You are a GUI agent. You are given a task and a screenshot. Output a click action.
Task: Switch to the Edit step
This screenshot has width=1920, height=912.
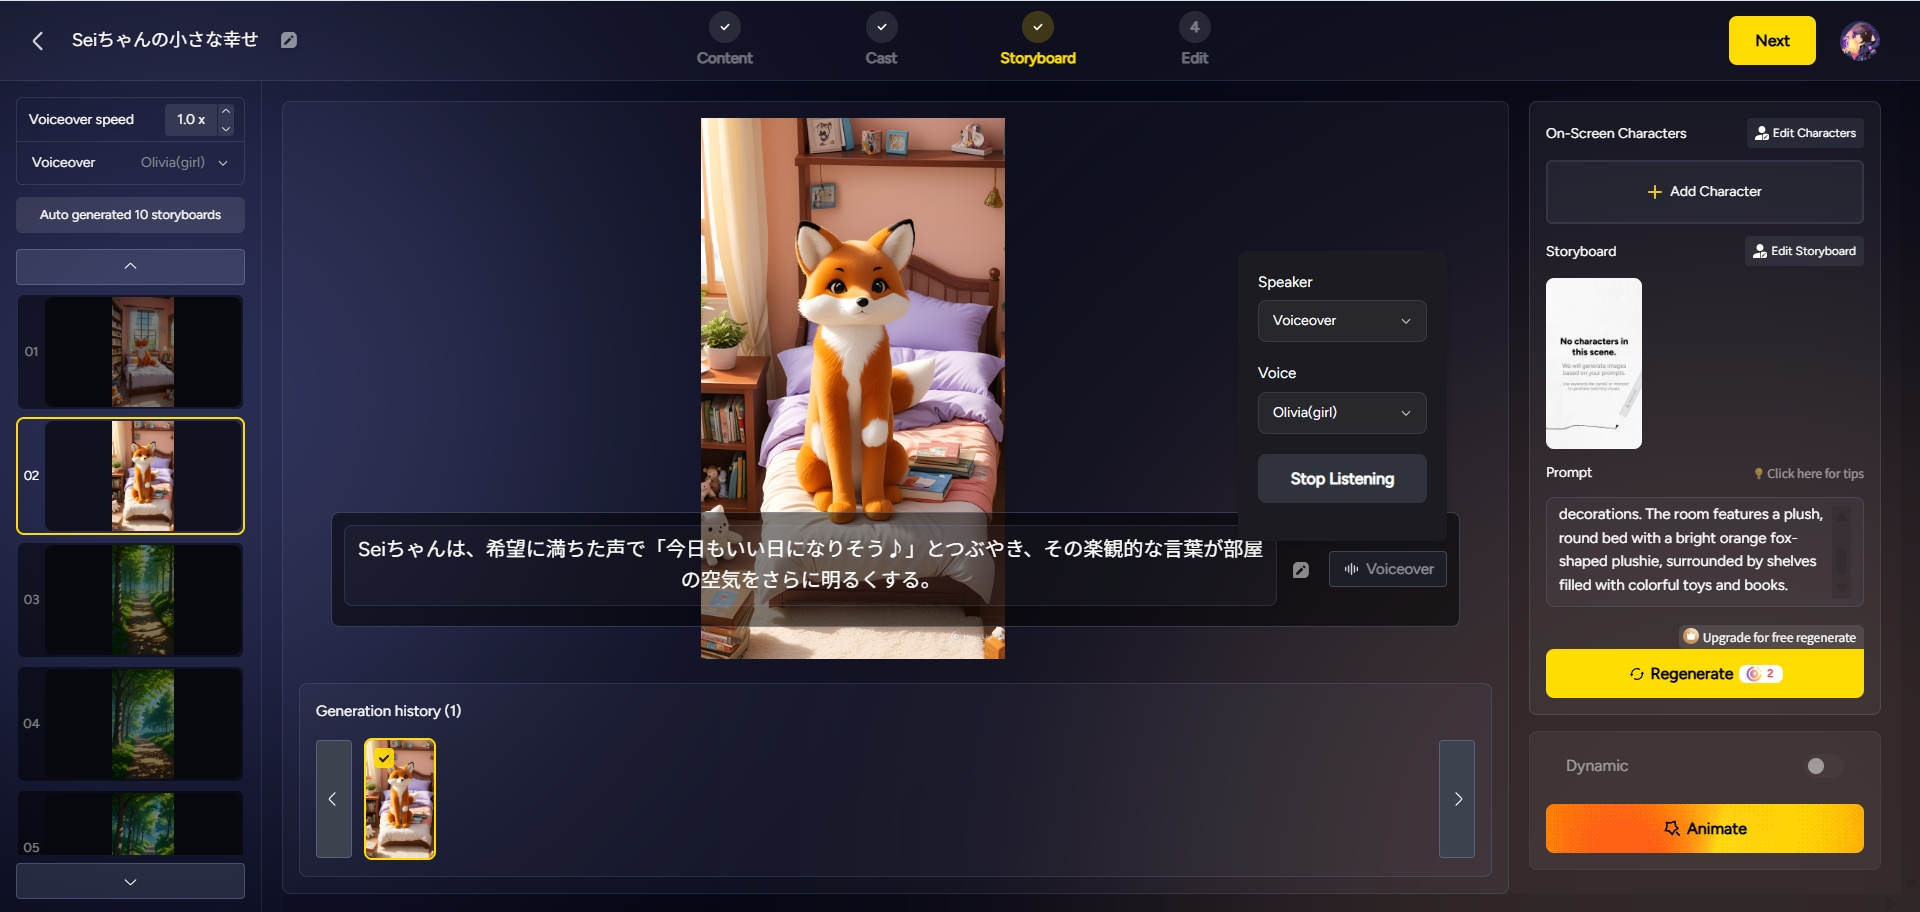[1194, 41]
